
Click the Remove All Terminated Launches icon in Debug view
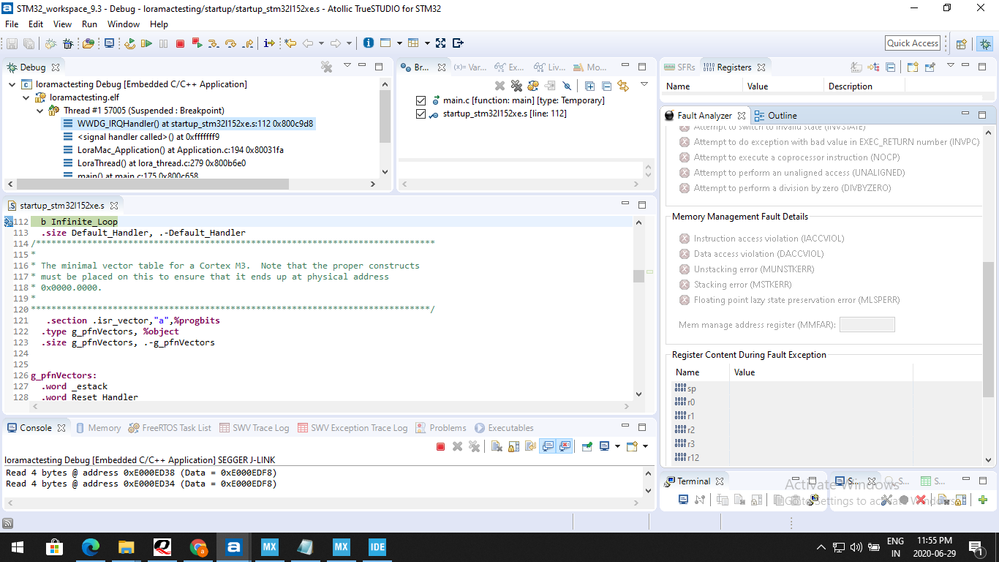326,67
